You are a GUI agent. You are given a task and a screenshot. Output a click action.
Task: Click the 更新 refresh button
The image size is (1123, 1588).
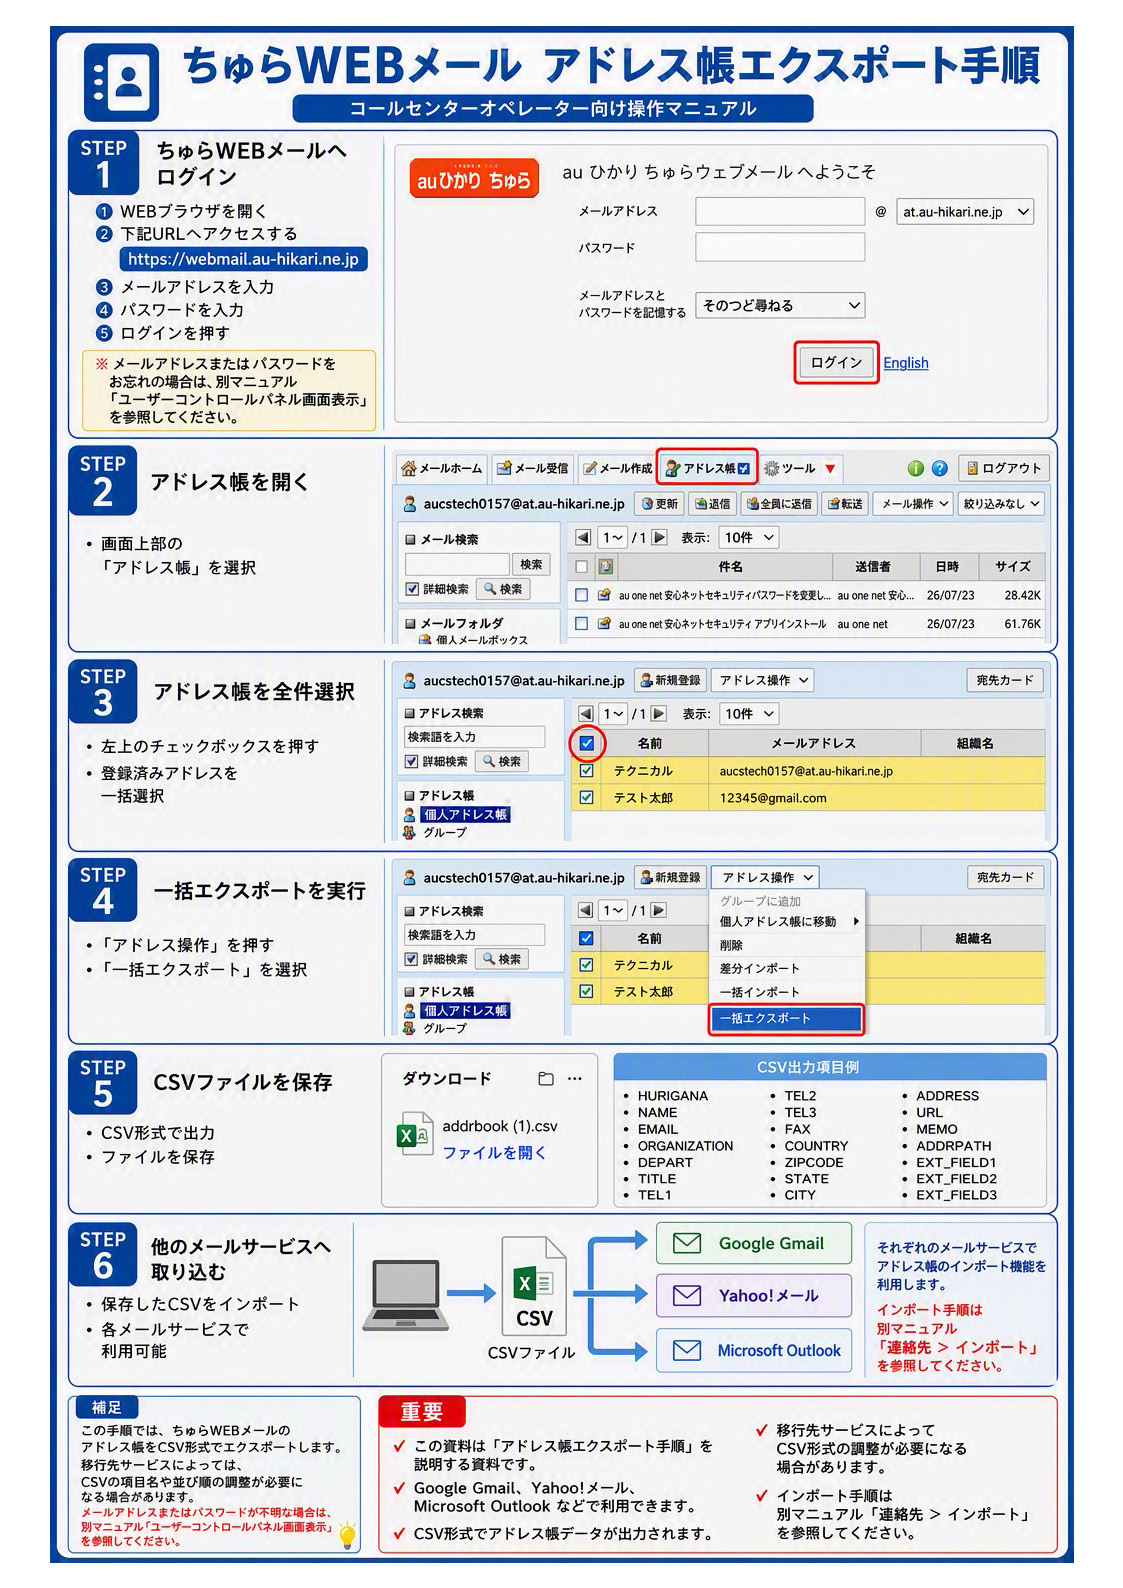(660, 504)
